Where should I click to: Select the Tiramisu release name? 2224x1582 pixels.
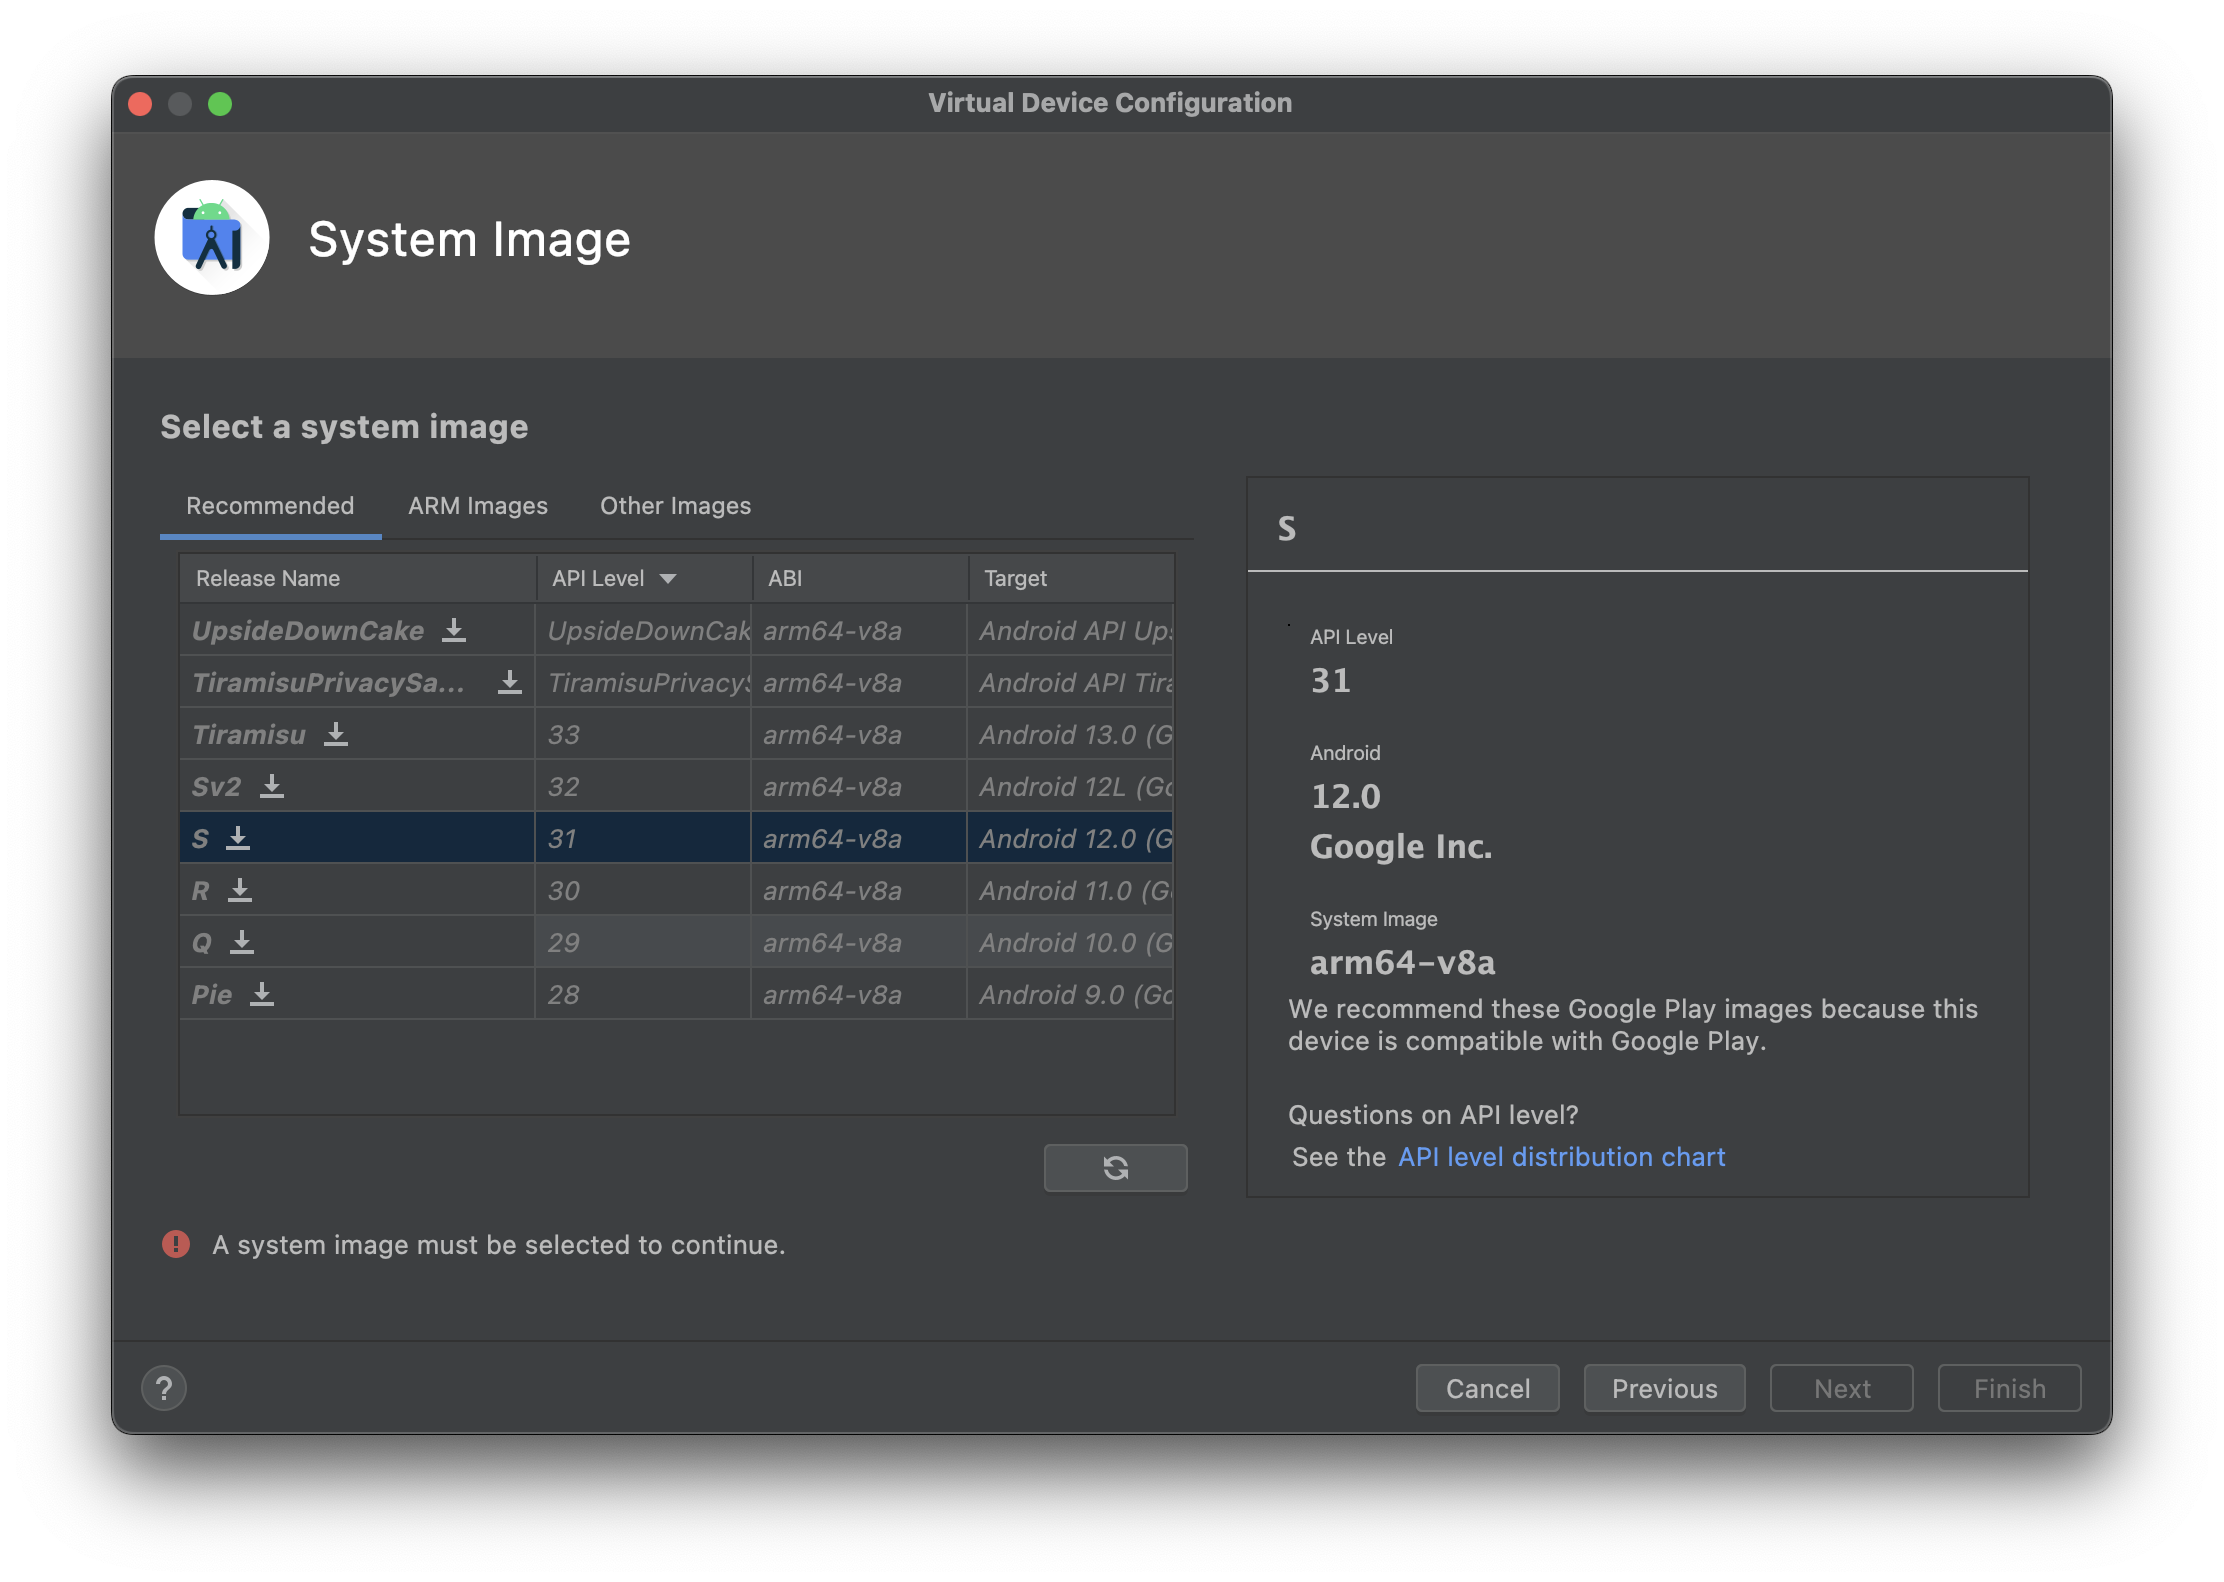tap(249, 735)
